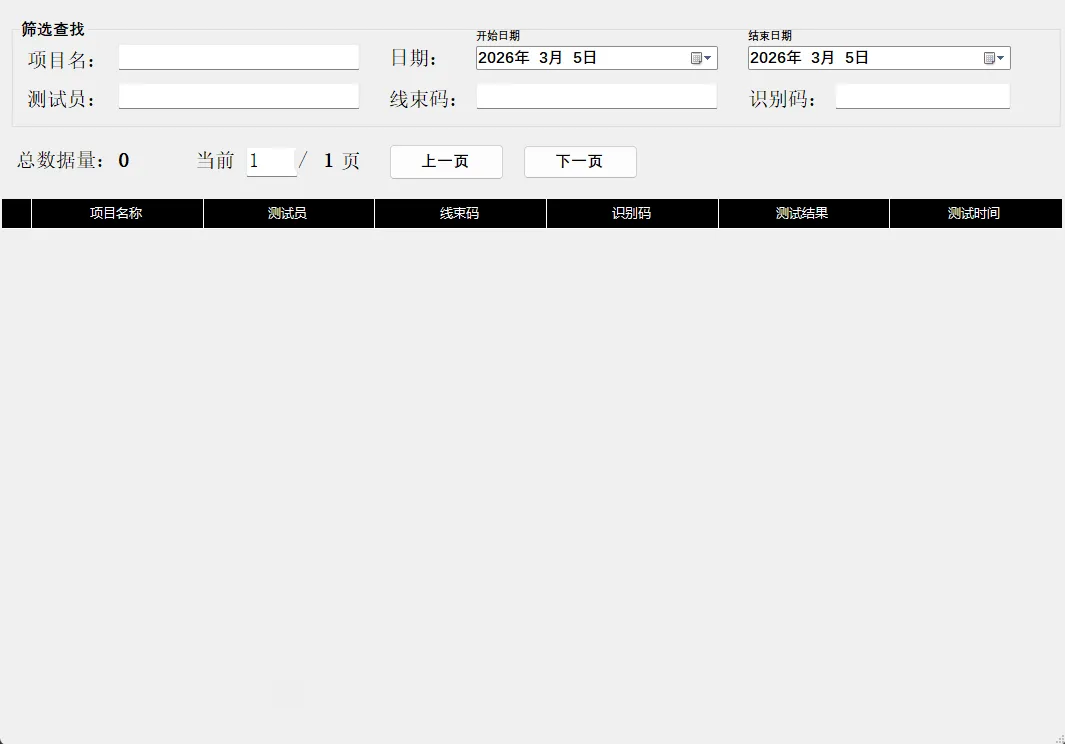This screenshot has width=1065, height=744.
Task: Click the 线束码 table column header
Action: pyautogui.click(x=460, y=214)
